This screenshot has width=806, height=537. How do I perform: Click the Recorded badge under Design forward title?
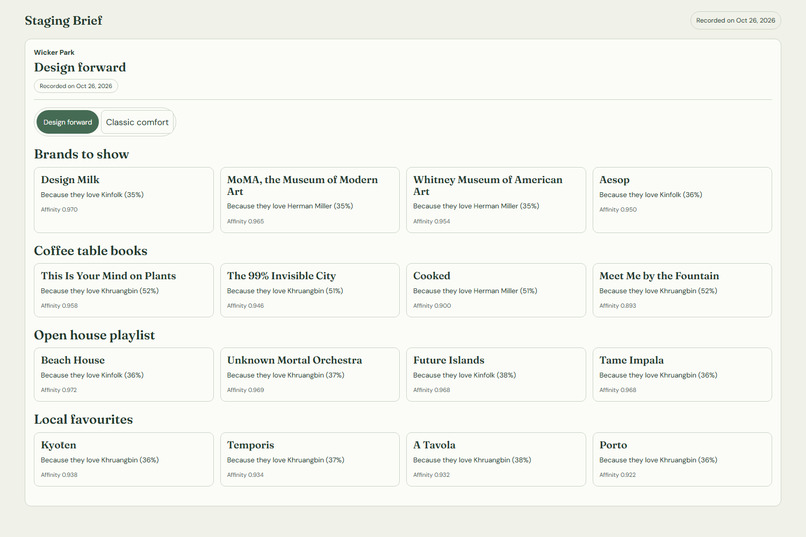click(76, 86)
